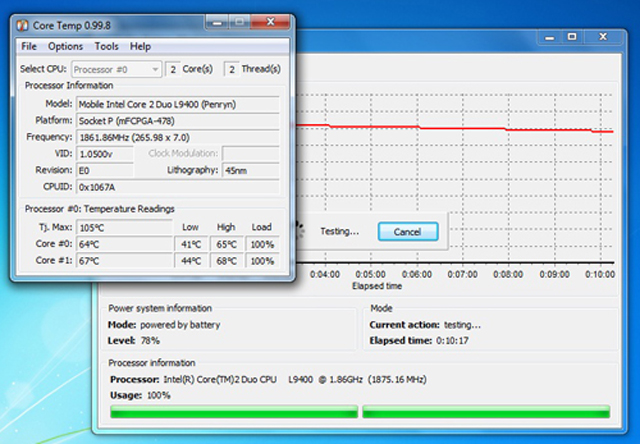Expand the Select CPU Processor #0 dropdown

(x=117, y=69)
